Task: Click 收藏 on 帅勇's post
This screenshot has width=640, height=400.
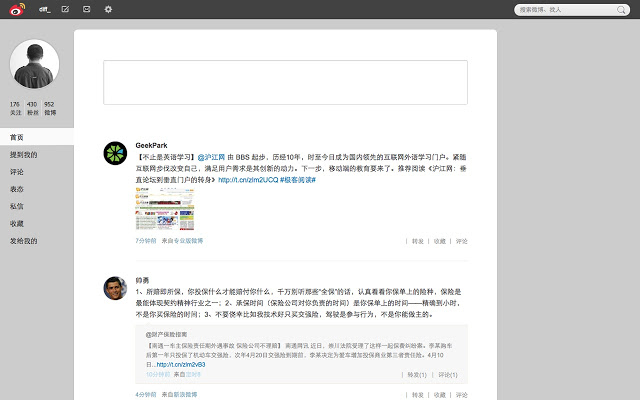Action: 440,395
